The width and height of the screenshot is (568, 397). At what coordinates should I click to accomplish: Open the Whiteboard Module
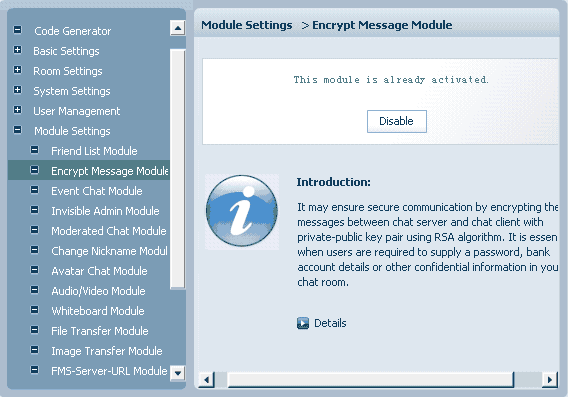(x=98, y=311)
